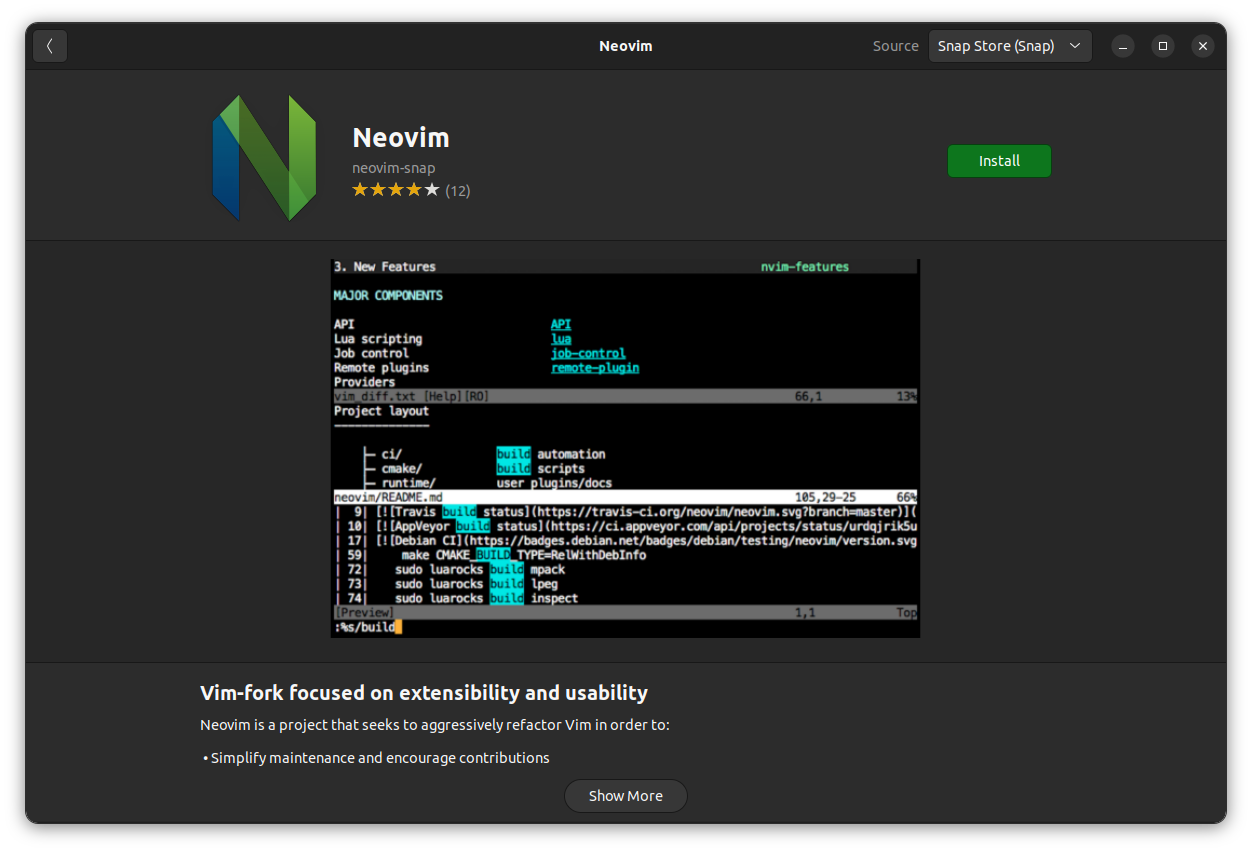1252x852 pixels.
Task: Click the fifth unfilled rating star
Action: pyautogui.click(x=432, y=189)
